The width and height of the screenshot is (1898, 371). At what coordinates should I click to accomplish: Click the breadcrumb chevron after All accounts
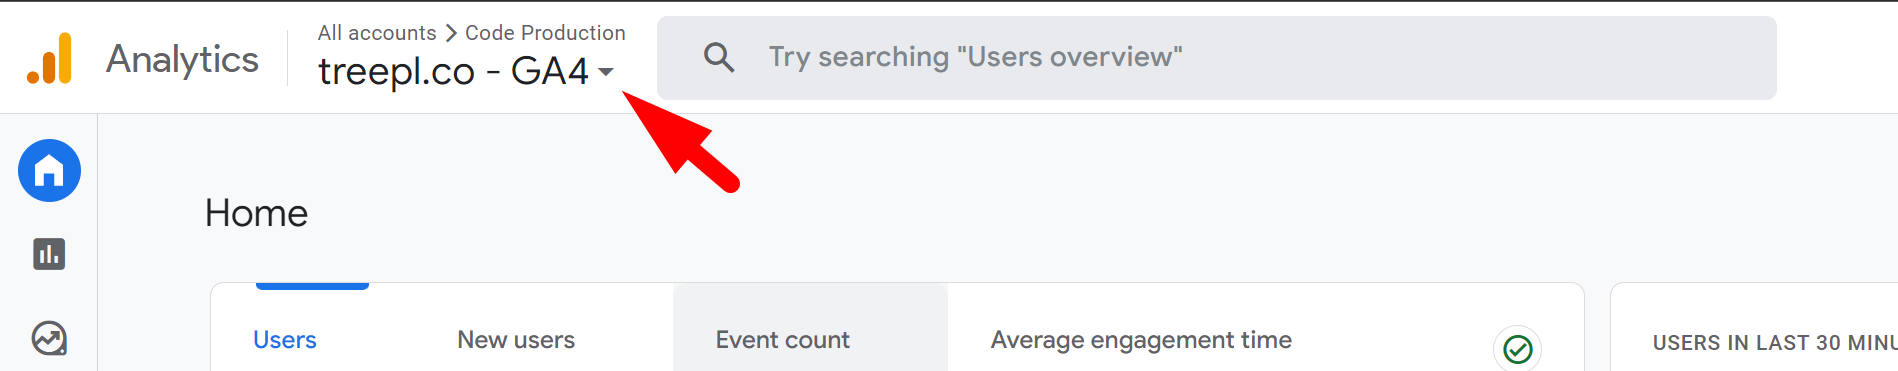pyautogui.click(x=451, y=33)
